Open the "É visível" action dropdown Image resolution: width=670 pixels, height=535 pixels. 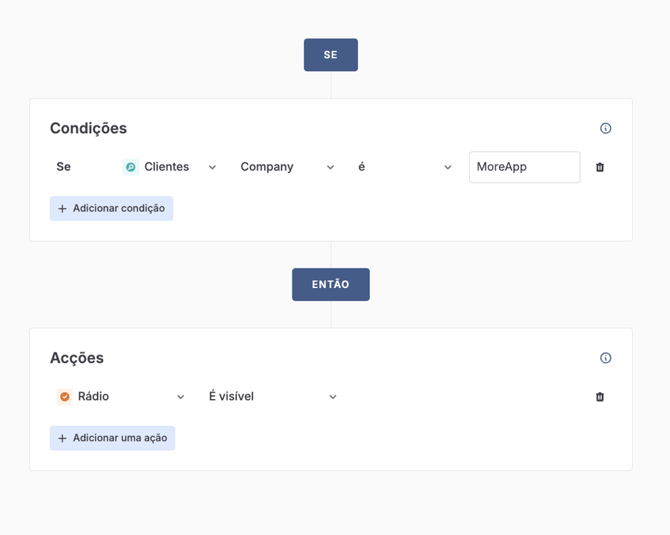(x=272, y=397)
